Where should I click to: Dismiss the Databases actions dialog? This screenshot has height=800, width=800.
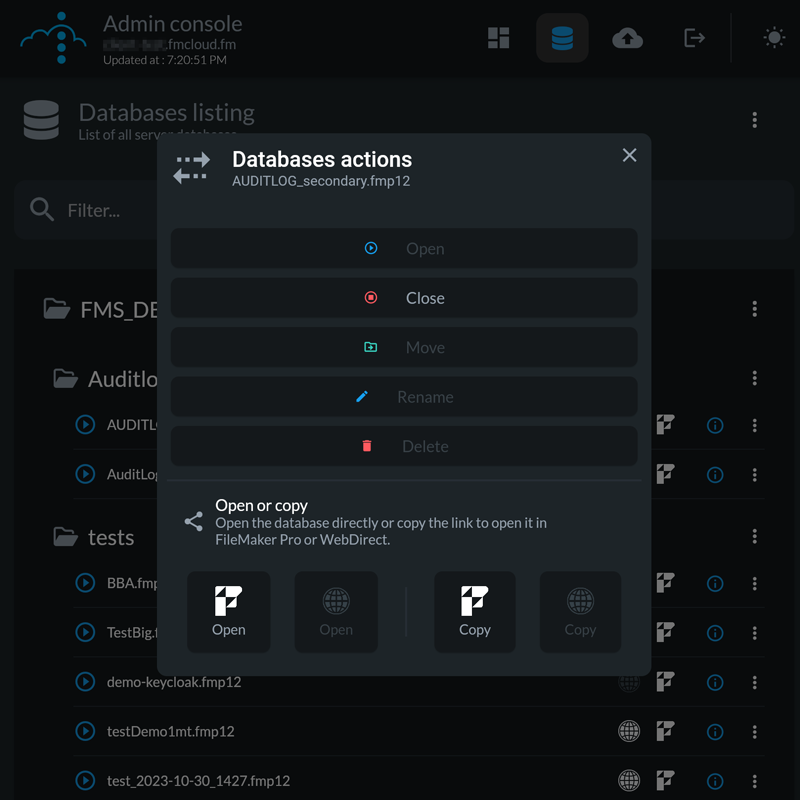pos(629,155)
